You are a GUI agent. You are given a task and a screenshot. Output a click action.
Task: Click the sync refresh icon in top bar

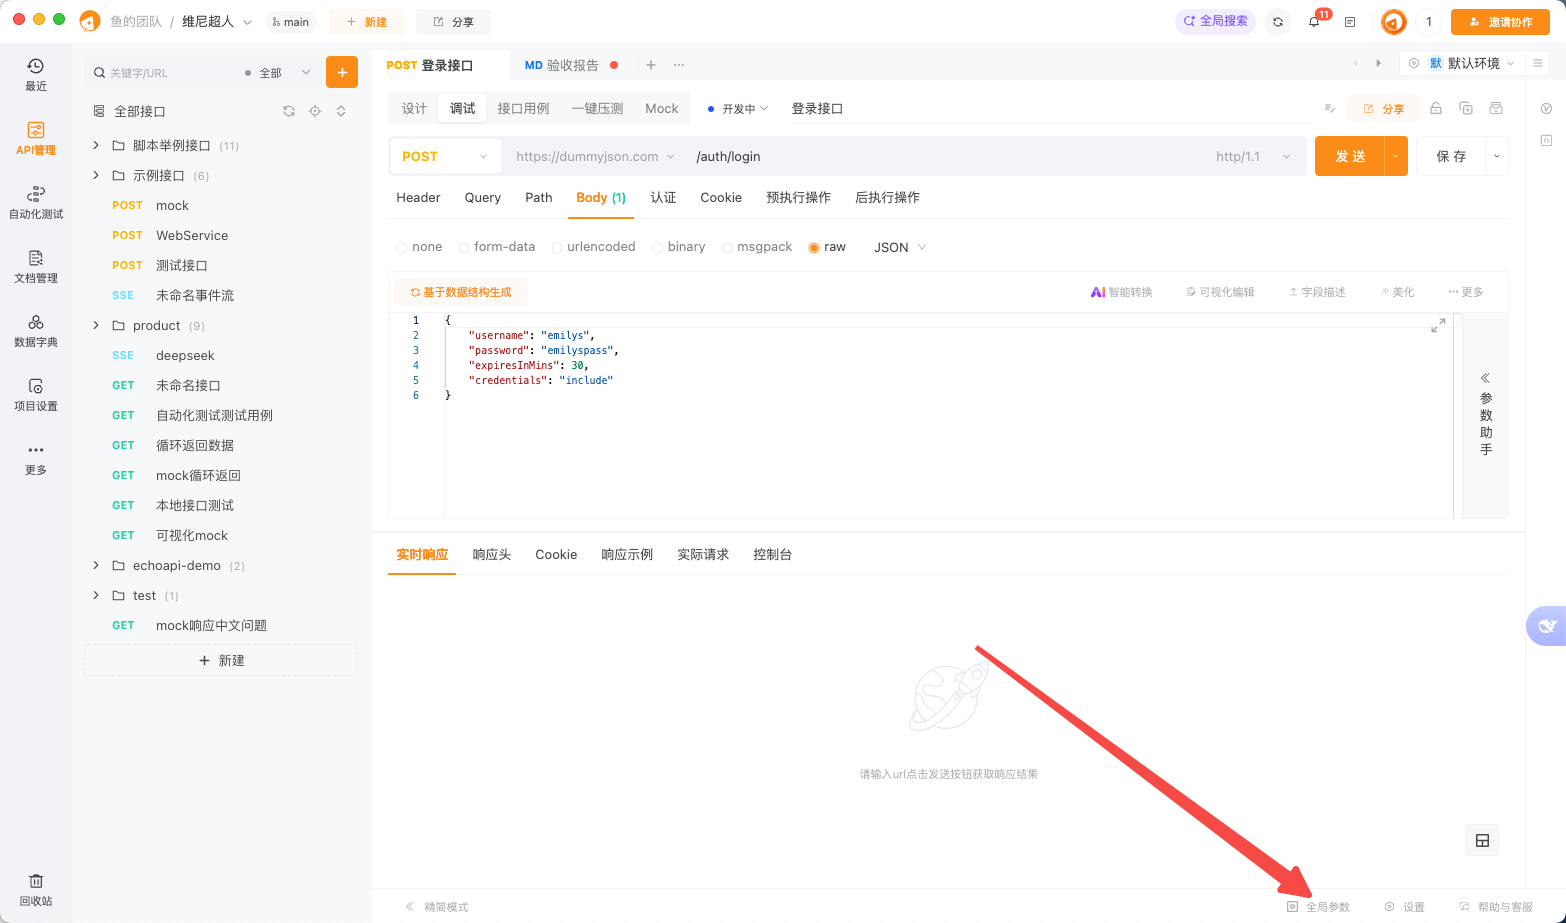pyautogui.click(x=1278, y=21)
